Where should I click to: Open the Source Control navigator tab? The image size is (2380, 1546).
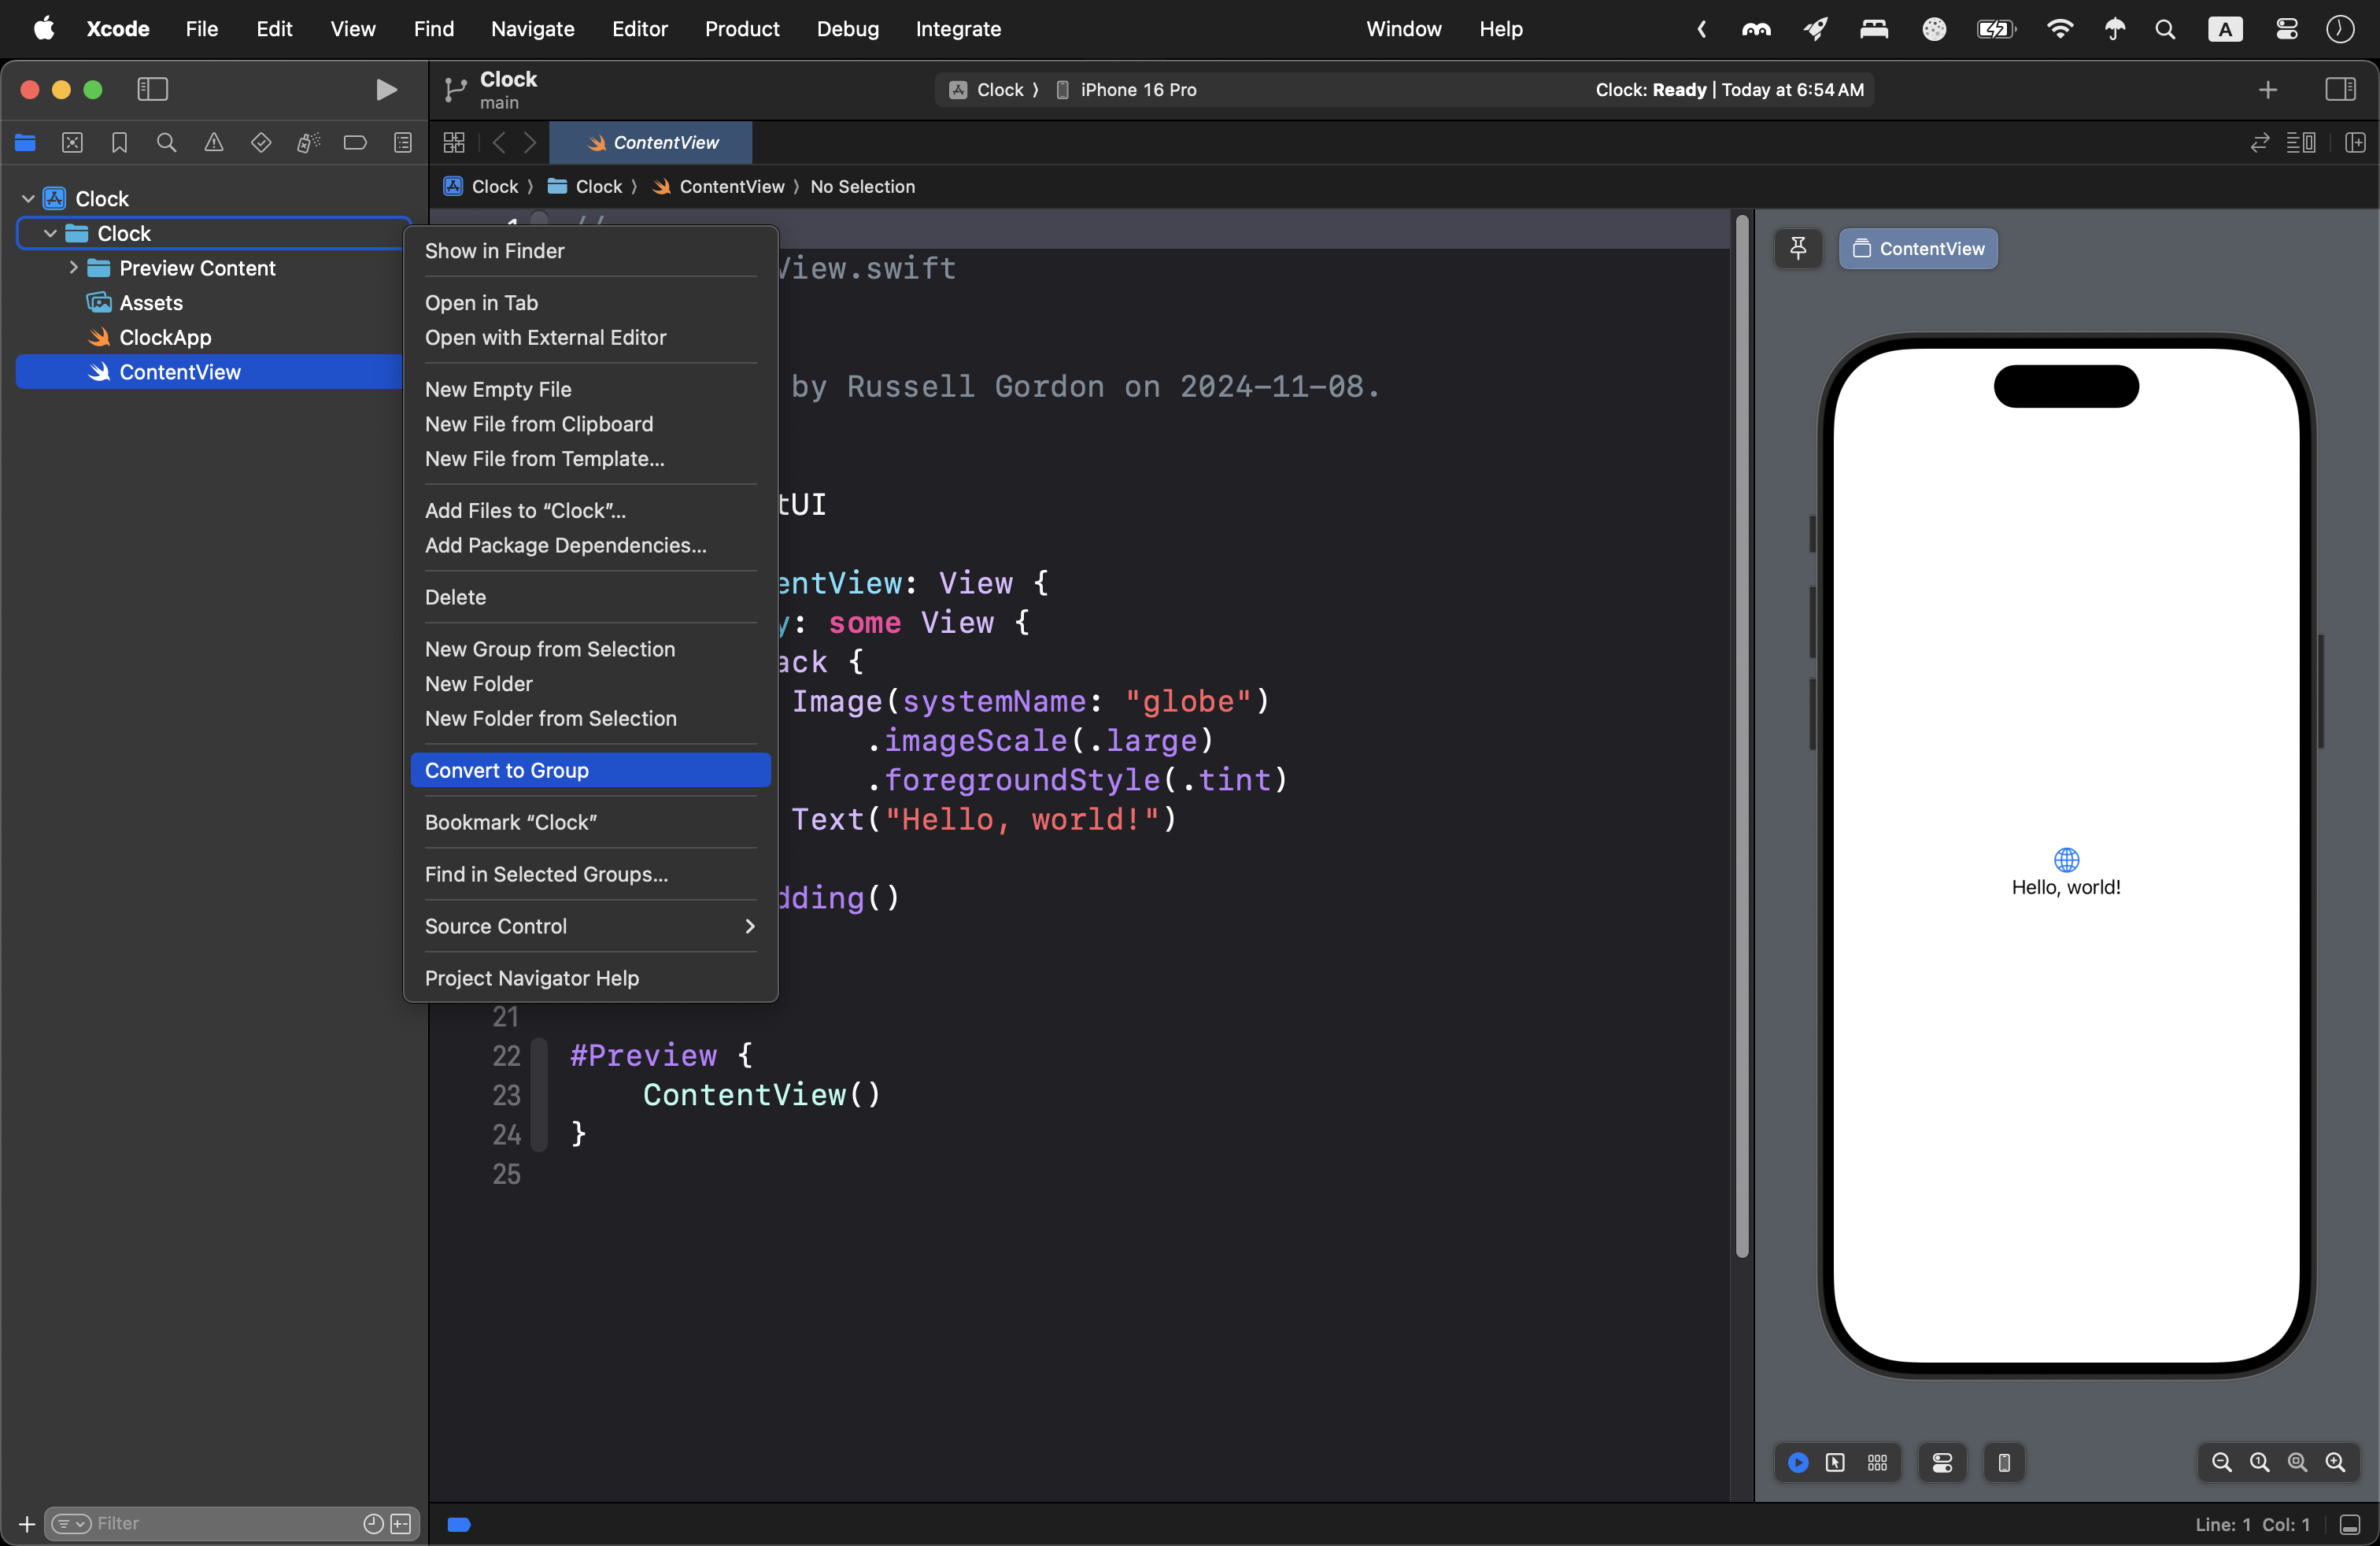pyautogui.click(x=72, y=143)
